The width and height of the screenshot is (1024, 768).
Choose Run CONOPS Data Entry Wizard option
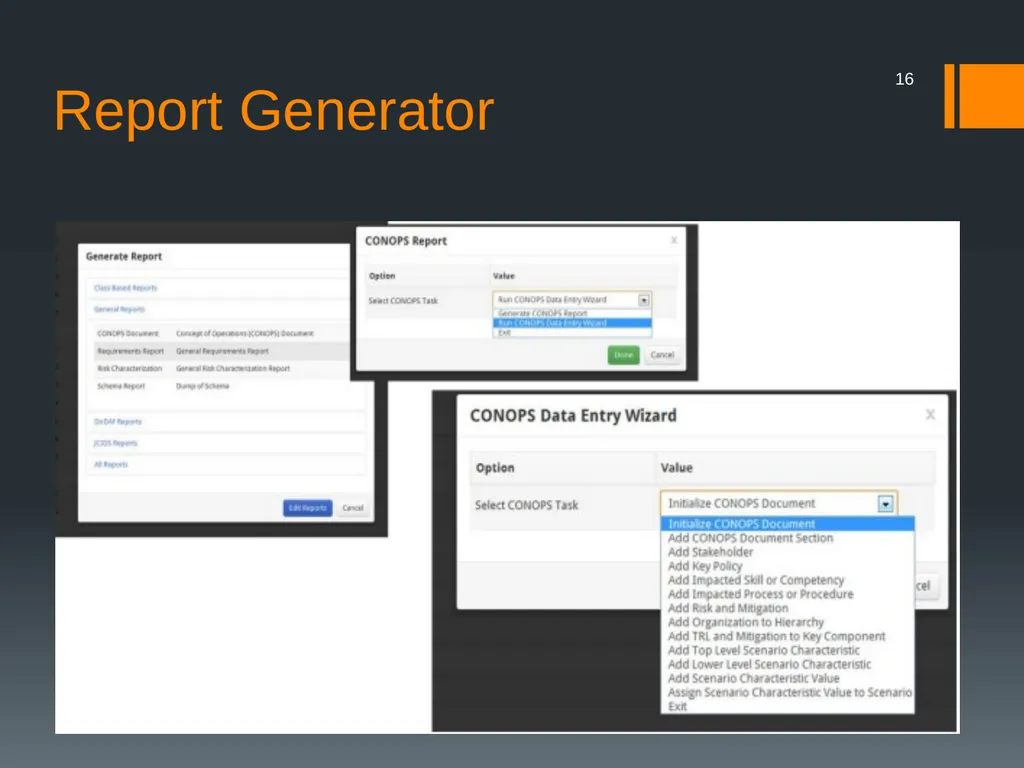pyautogui.click(x=572, y=323)
